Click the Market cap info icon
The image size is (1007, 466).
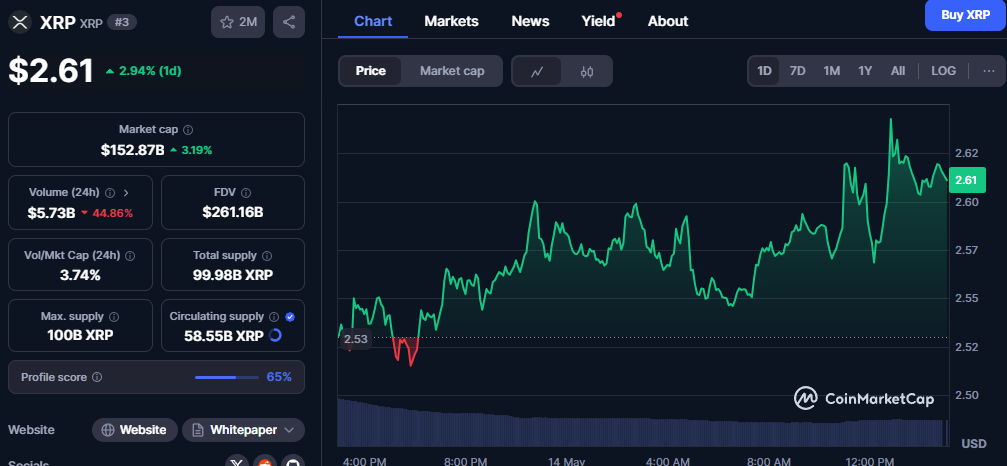click(188, 130)
